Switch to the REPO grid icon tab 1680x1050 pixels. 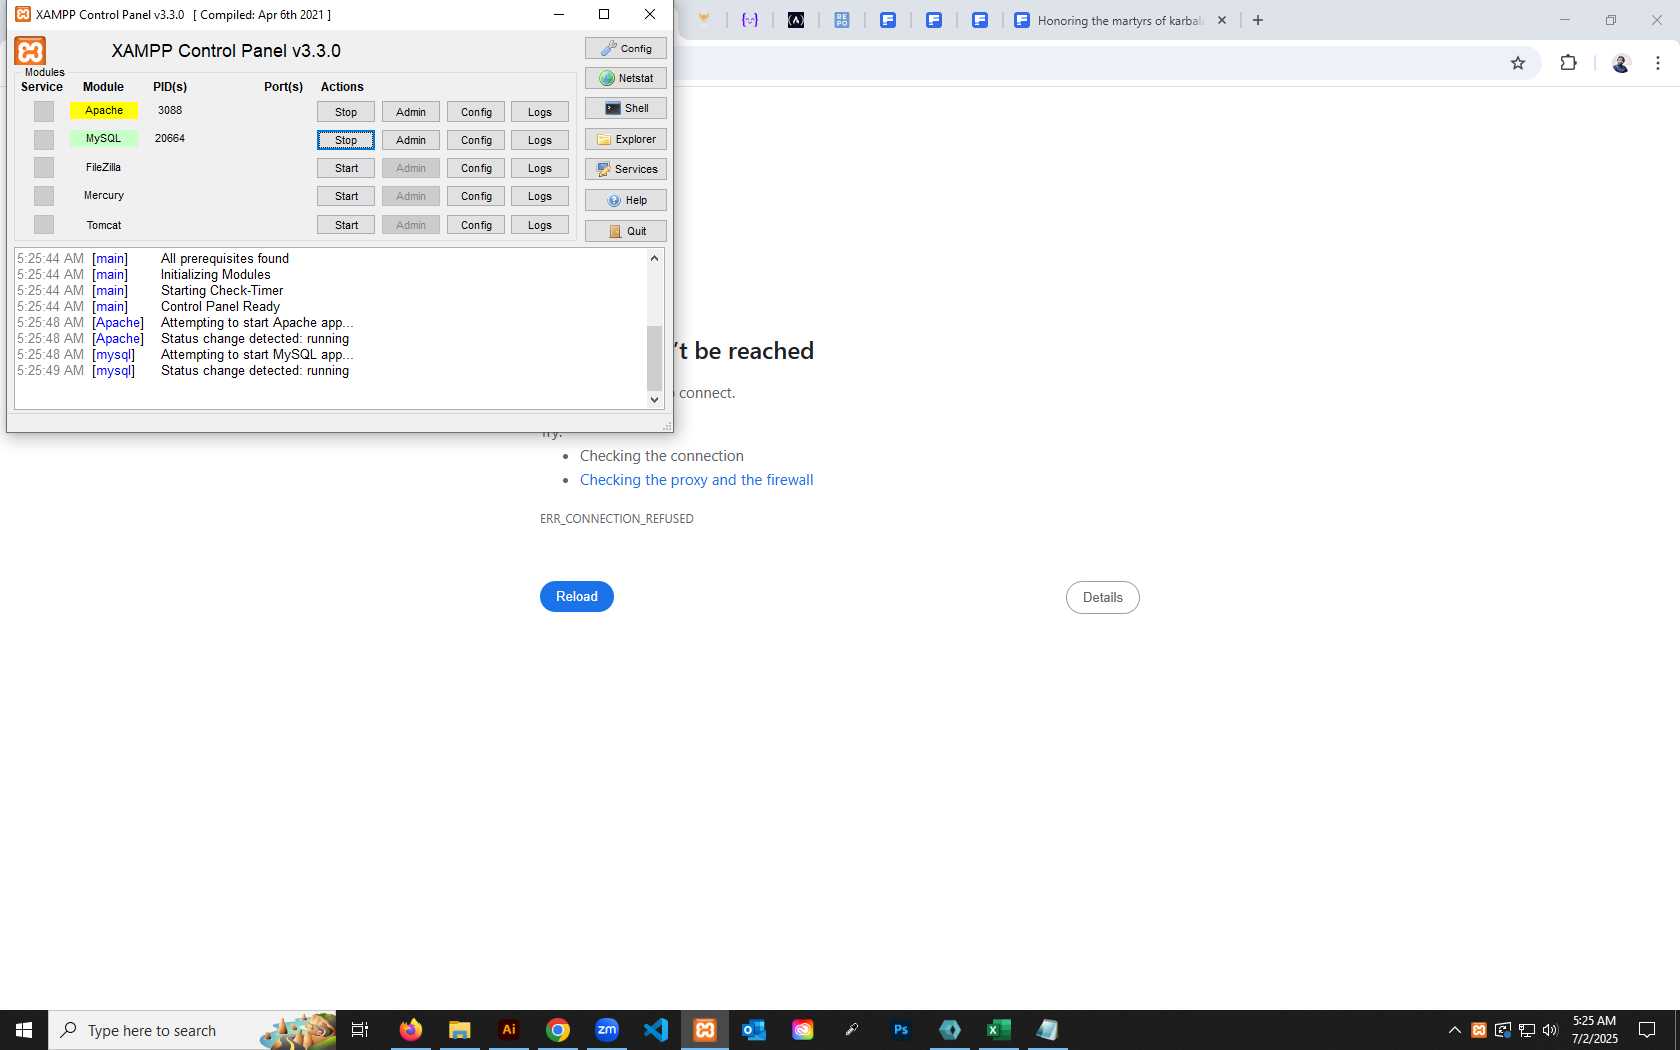tap(842, 20)
